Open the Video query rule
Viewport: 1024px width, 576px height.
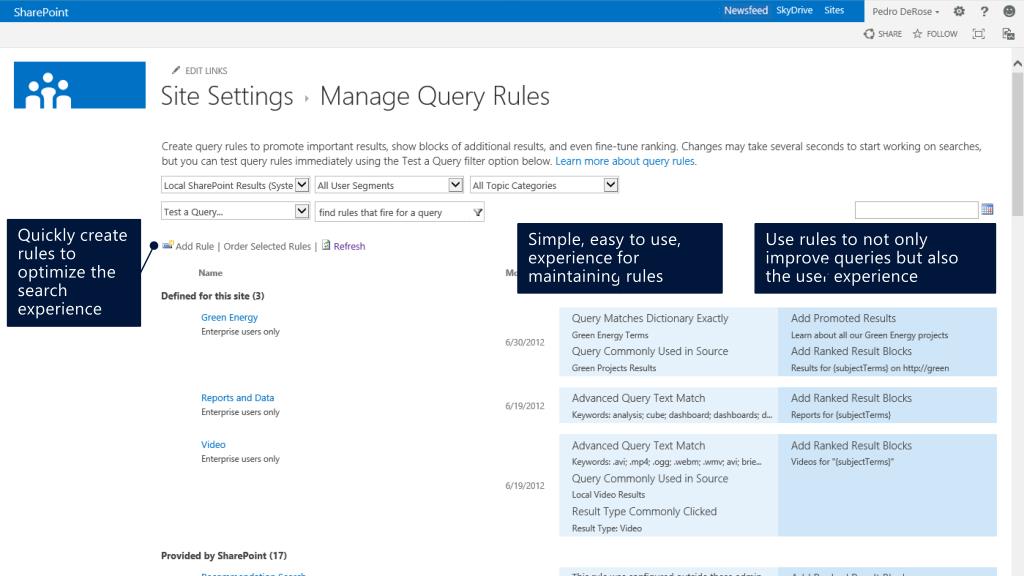click(x=213, y=445)
